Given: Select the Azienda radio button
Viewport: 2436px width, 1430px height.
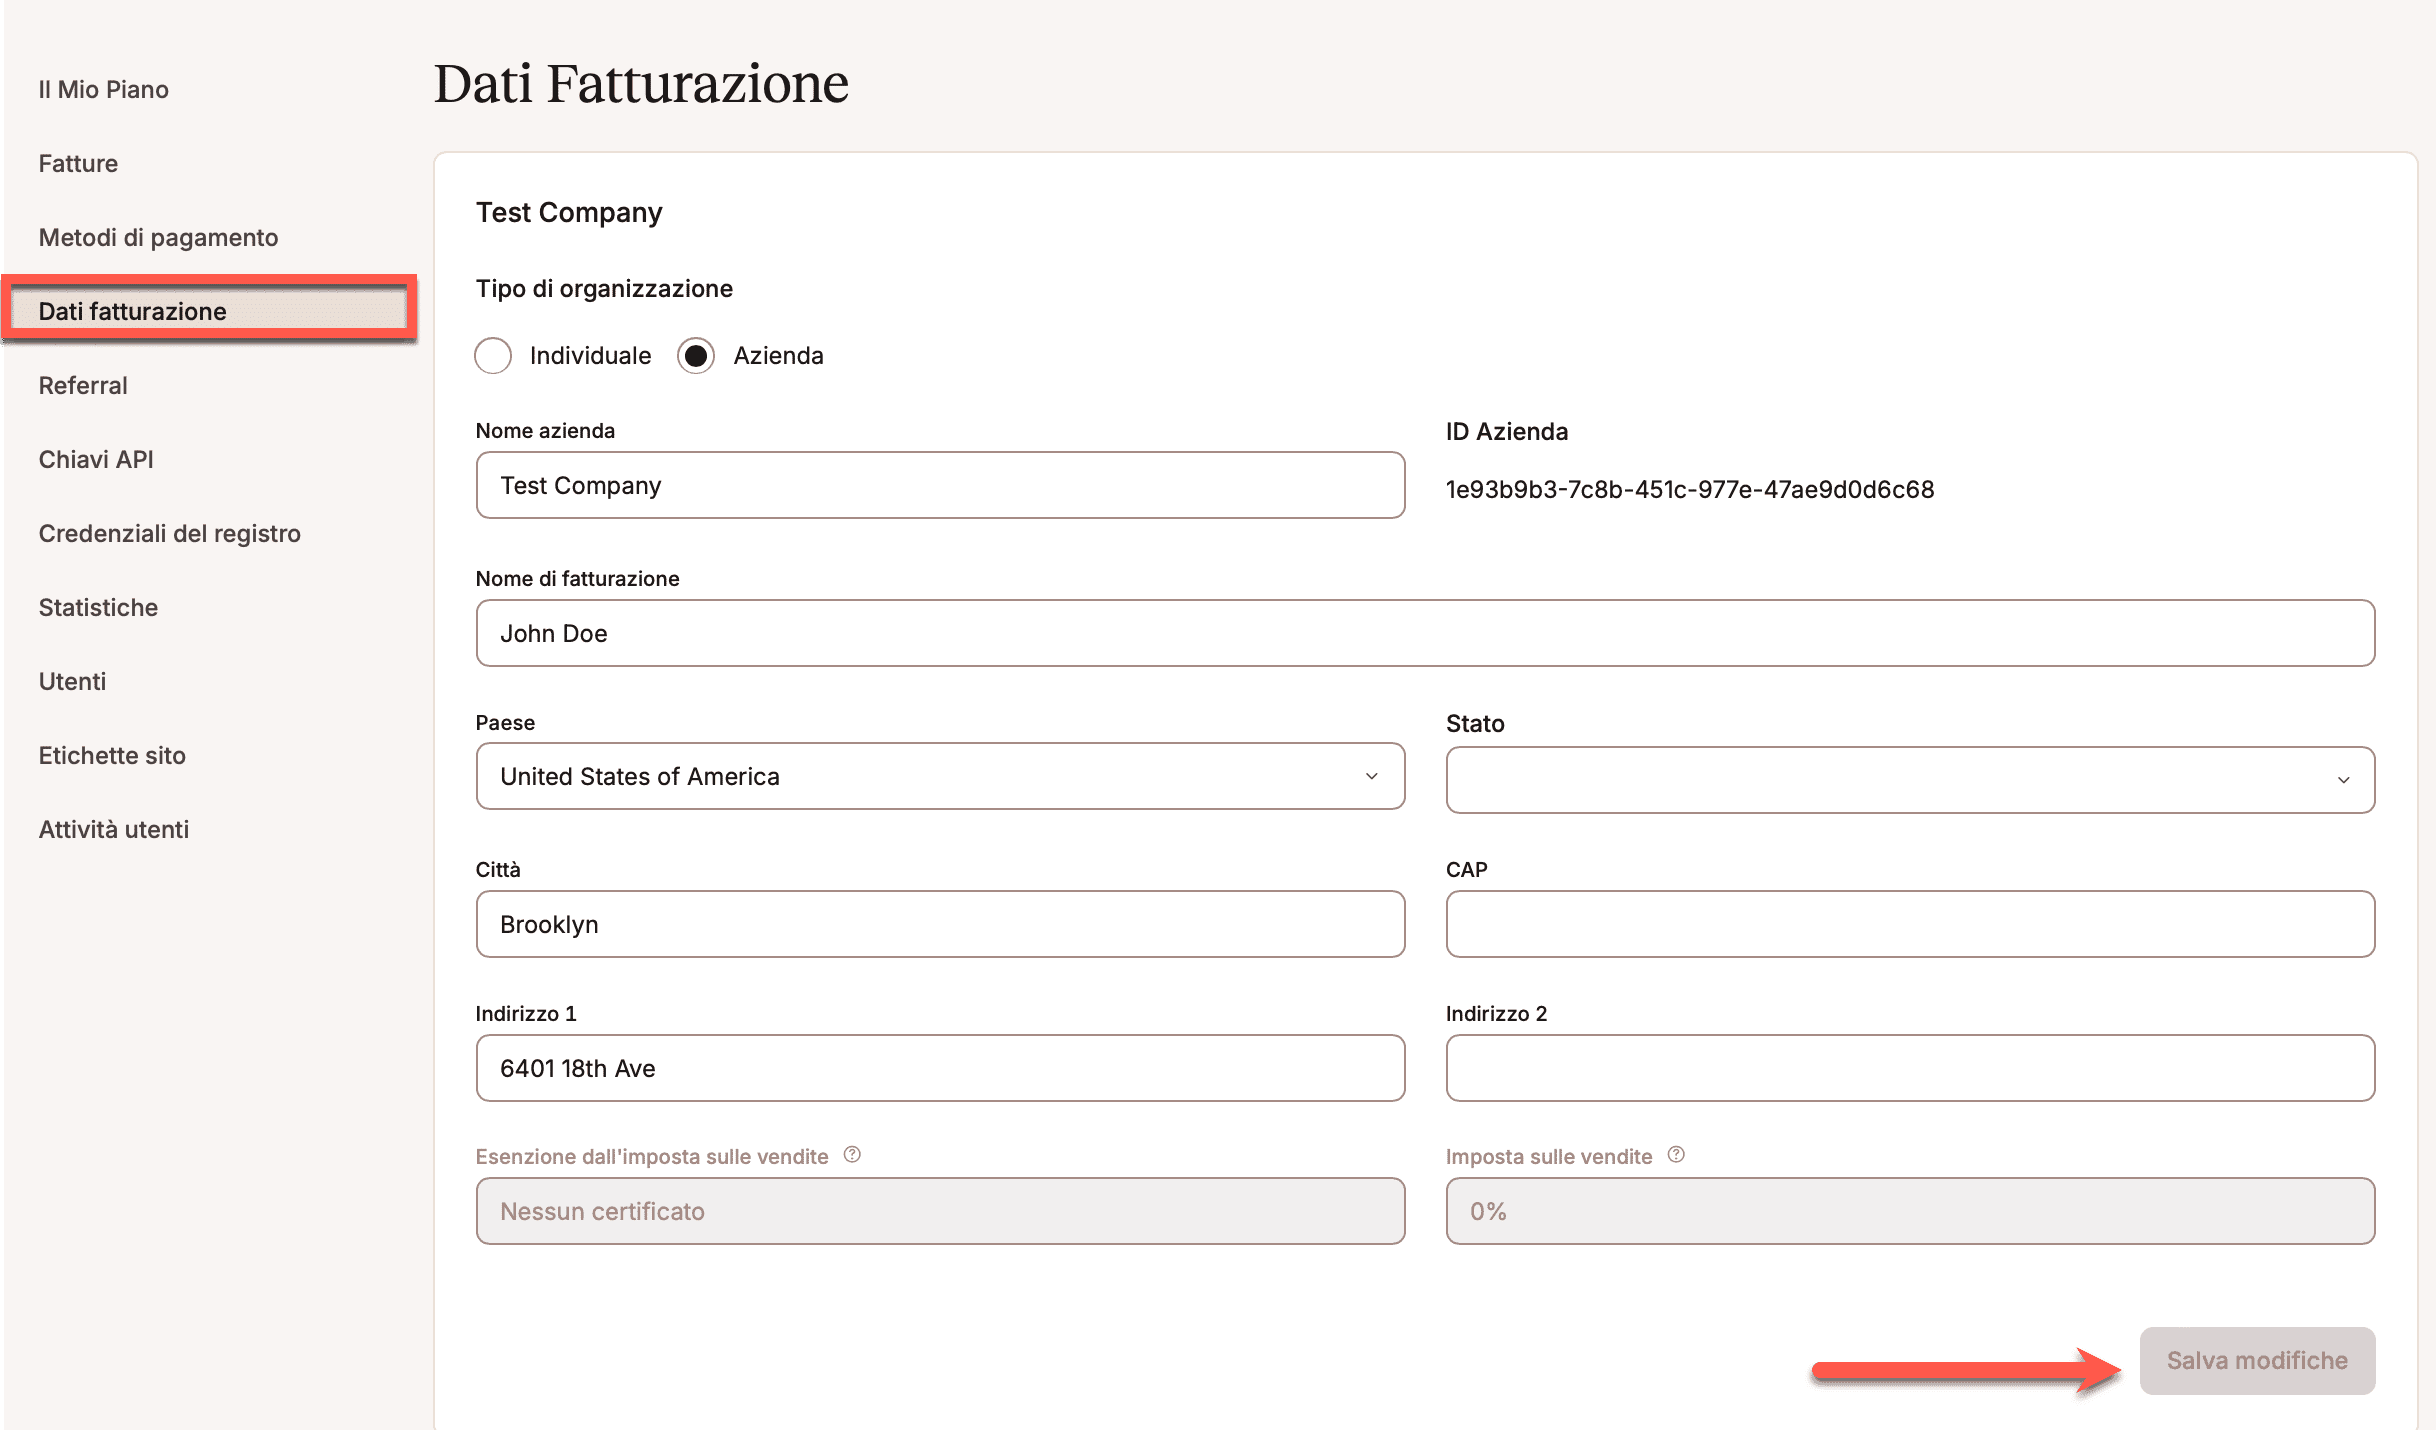Looking at the screenshot, I should (x=696, y=356).
